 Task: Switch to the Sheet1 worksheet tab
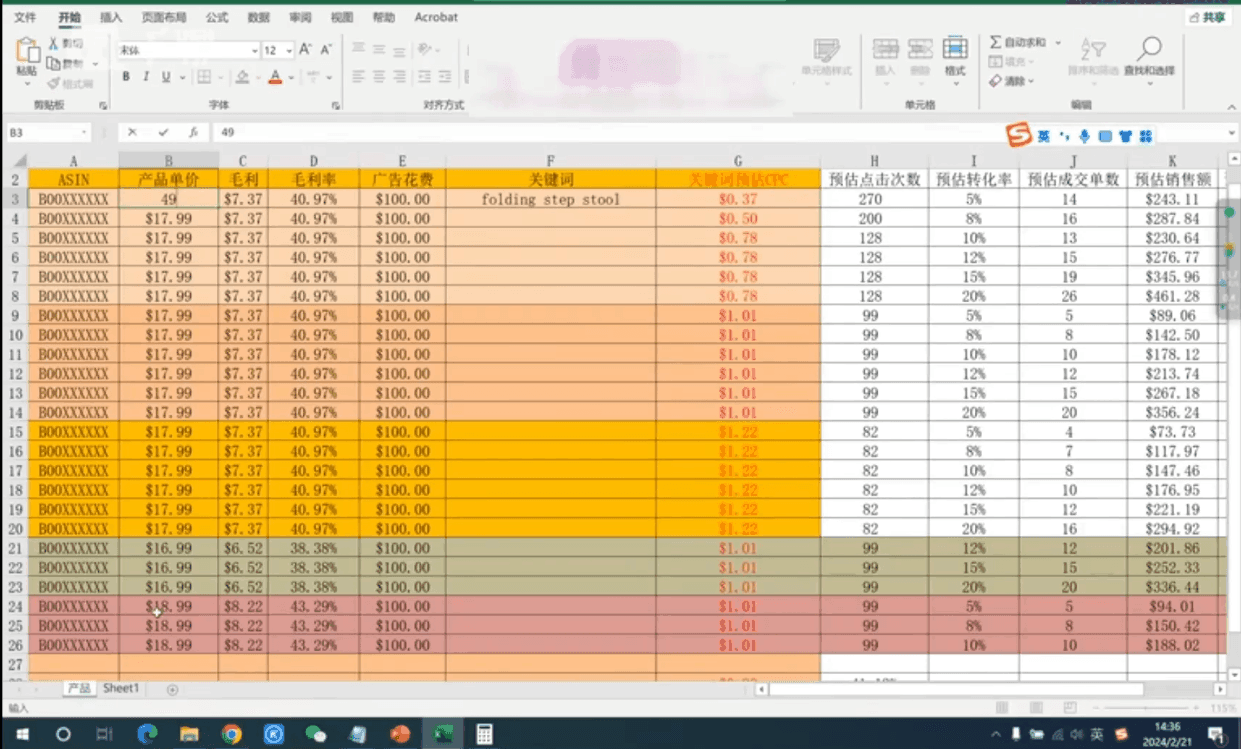[120, 688]
